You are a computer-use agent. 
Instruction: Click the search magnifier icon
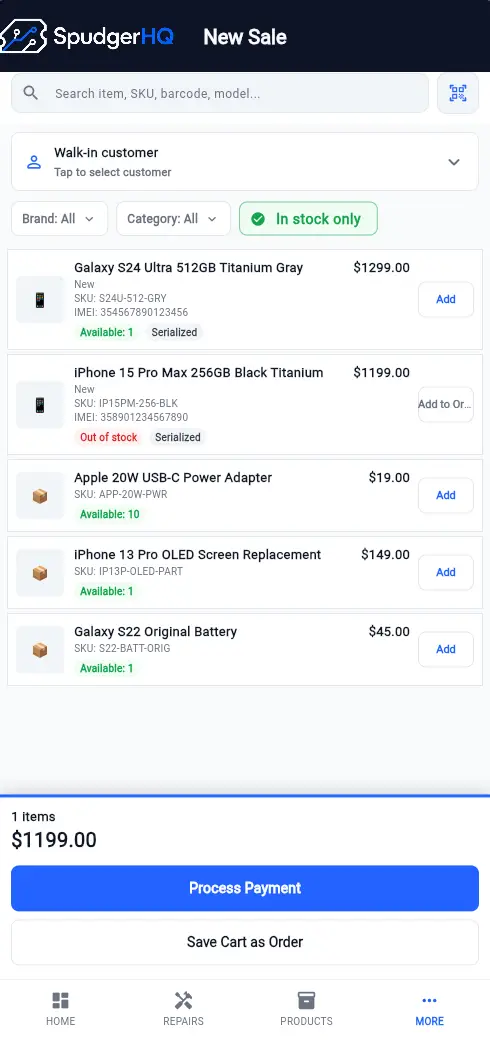tap(31, 93)
